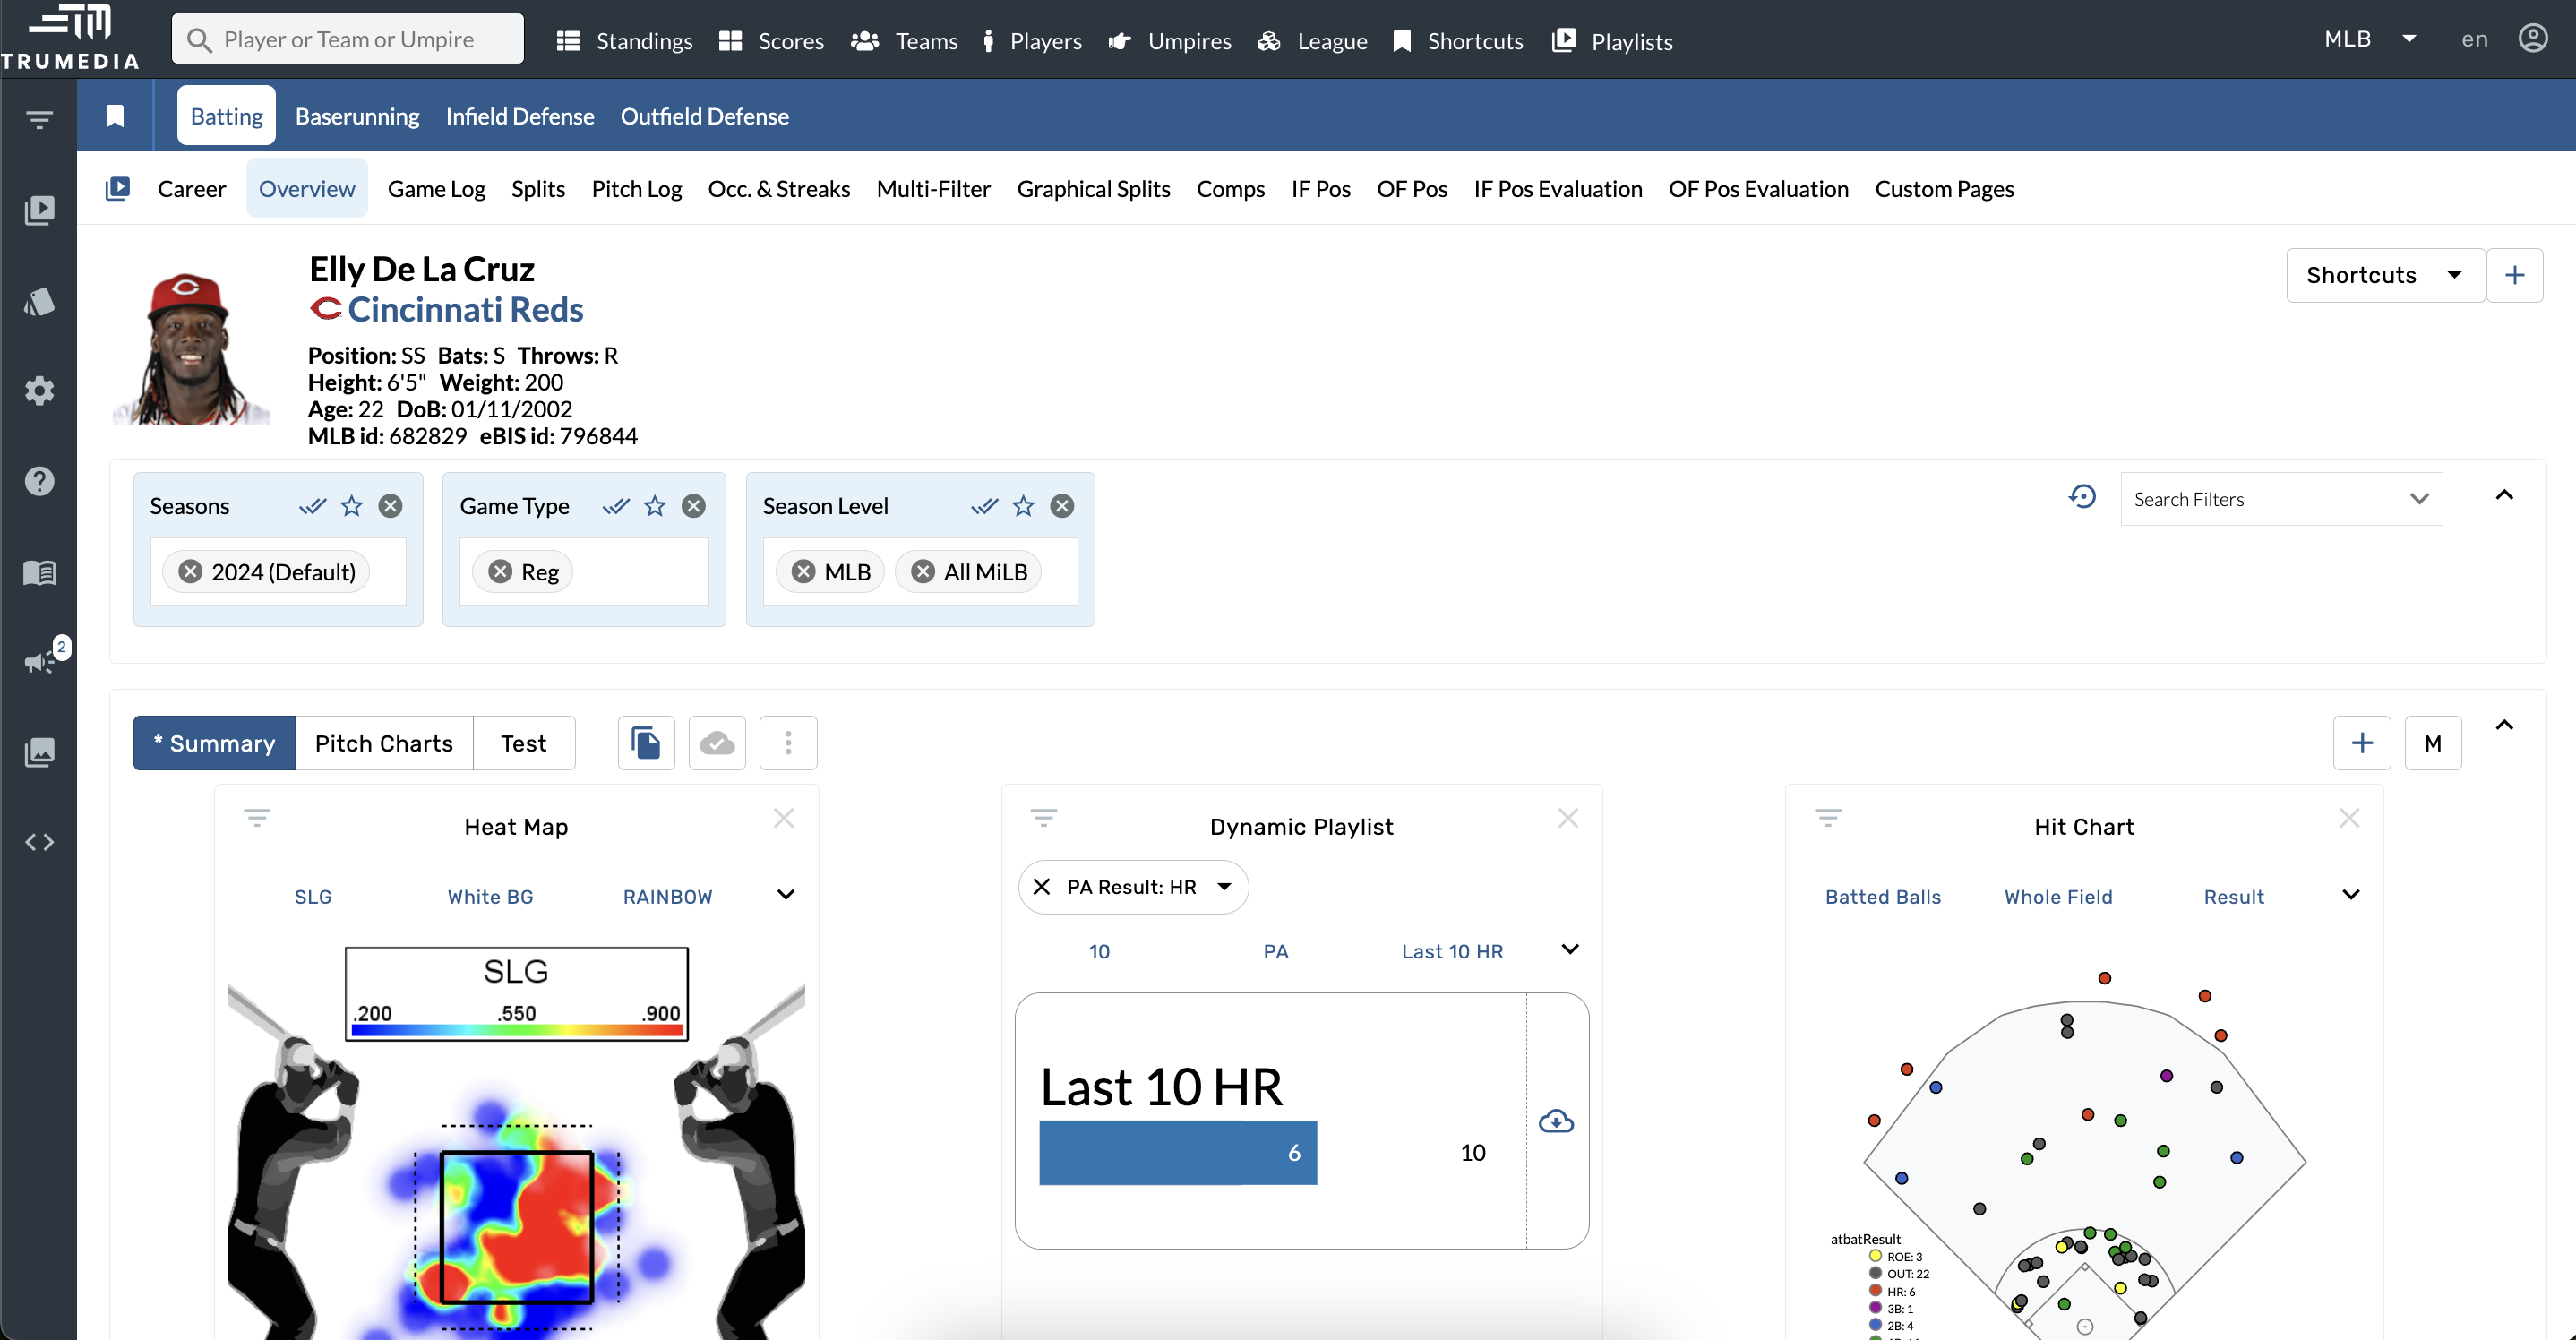This screenshot has height=1340, width=2576.
Task: Switch to the Pitch Charts tab
Action: (x=384, y=743)
